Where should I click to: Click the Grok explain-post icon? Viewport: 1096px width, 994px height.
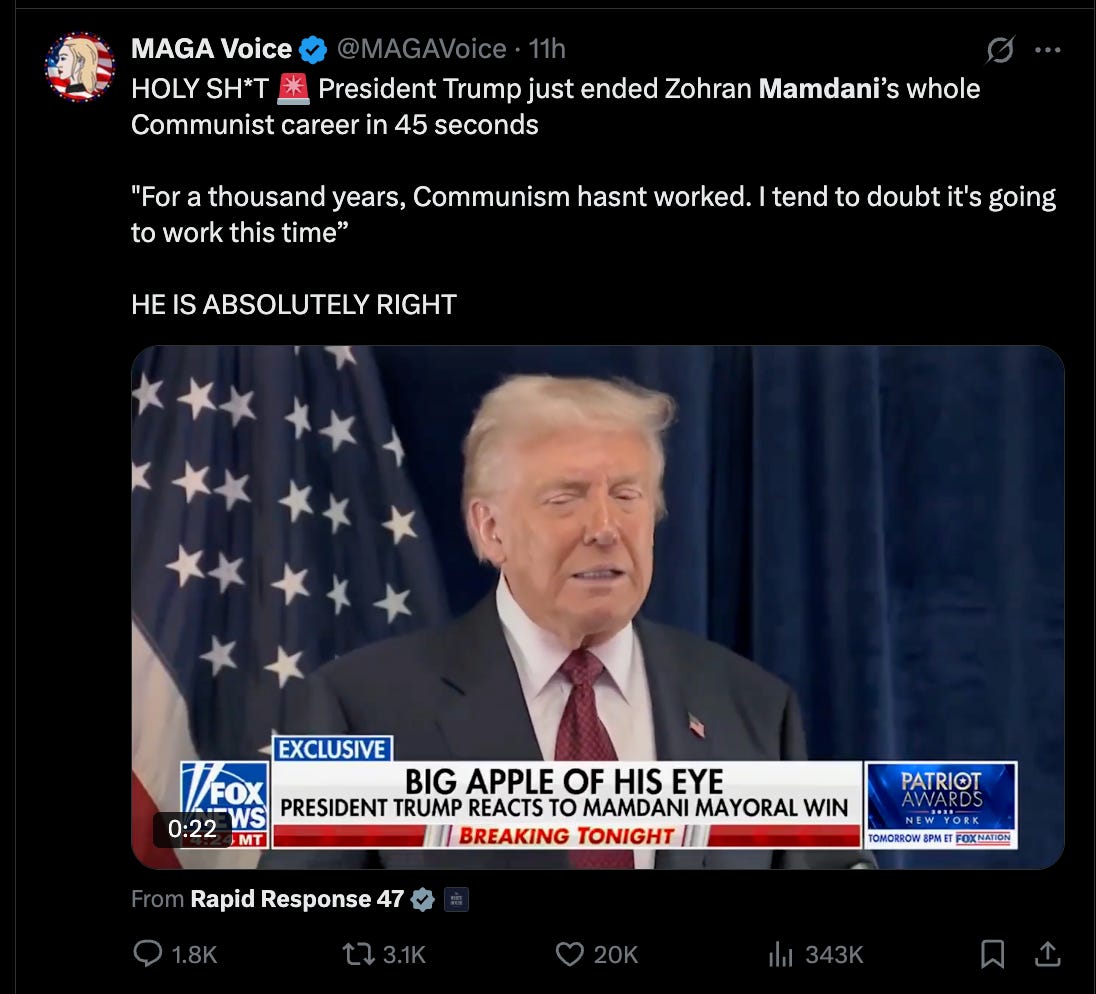(1000, 50)
